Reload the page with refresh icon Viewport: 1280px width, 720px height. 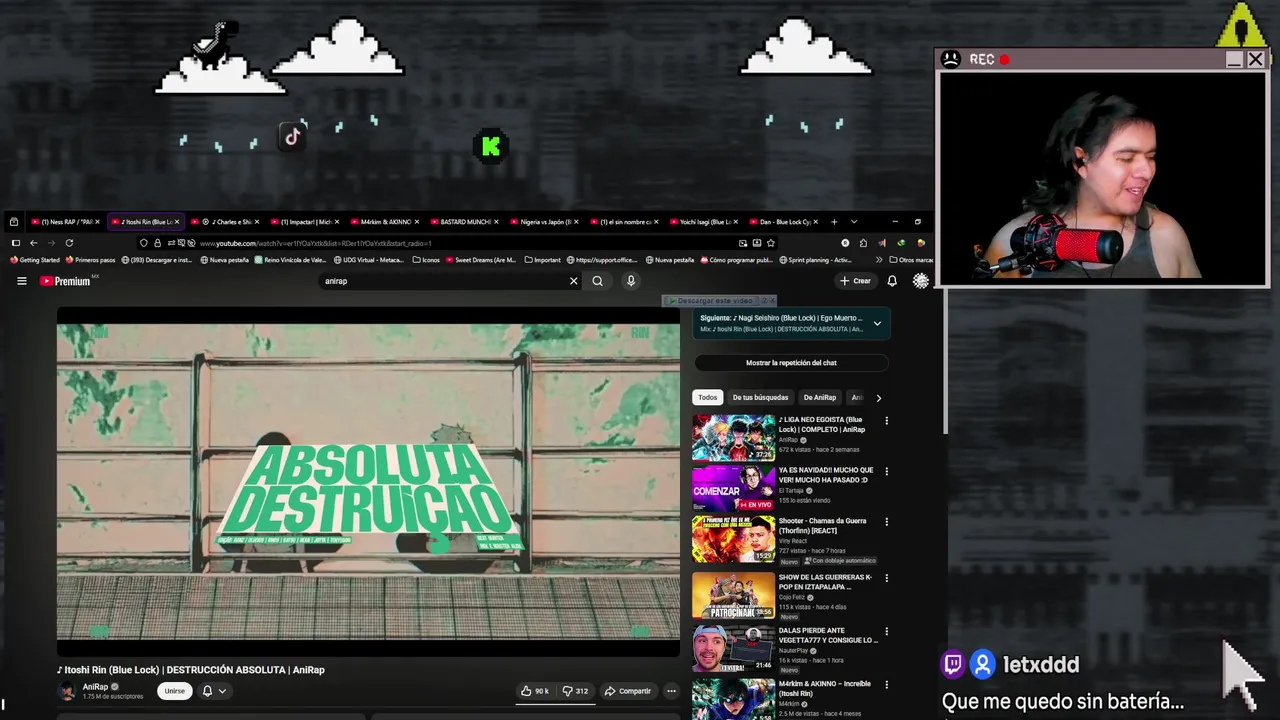tap(69, 243)
